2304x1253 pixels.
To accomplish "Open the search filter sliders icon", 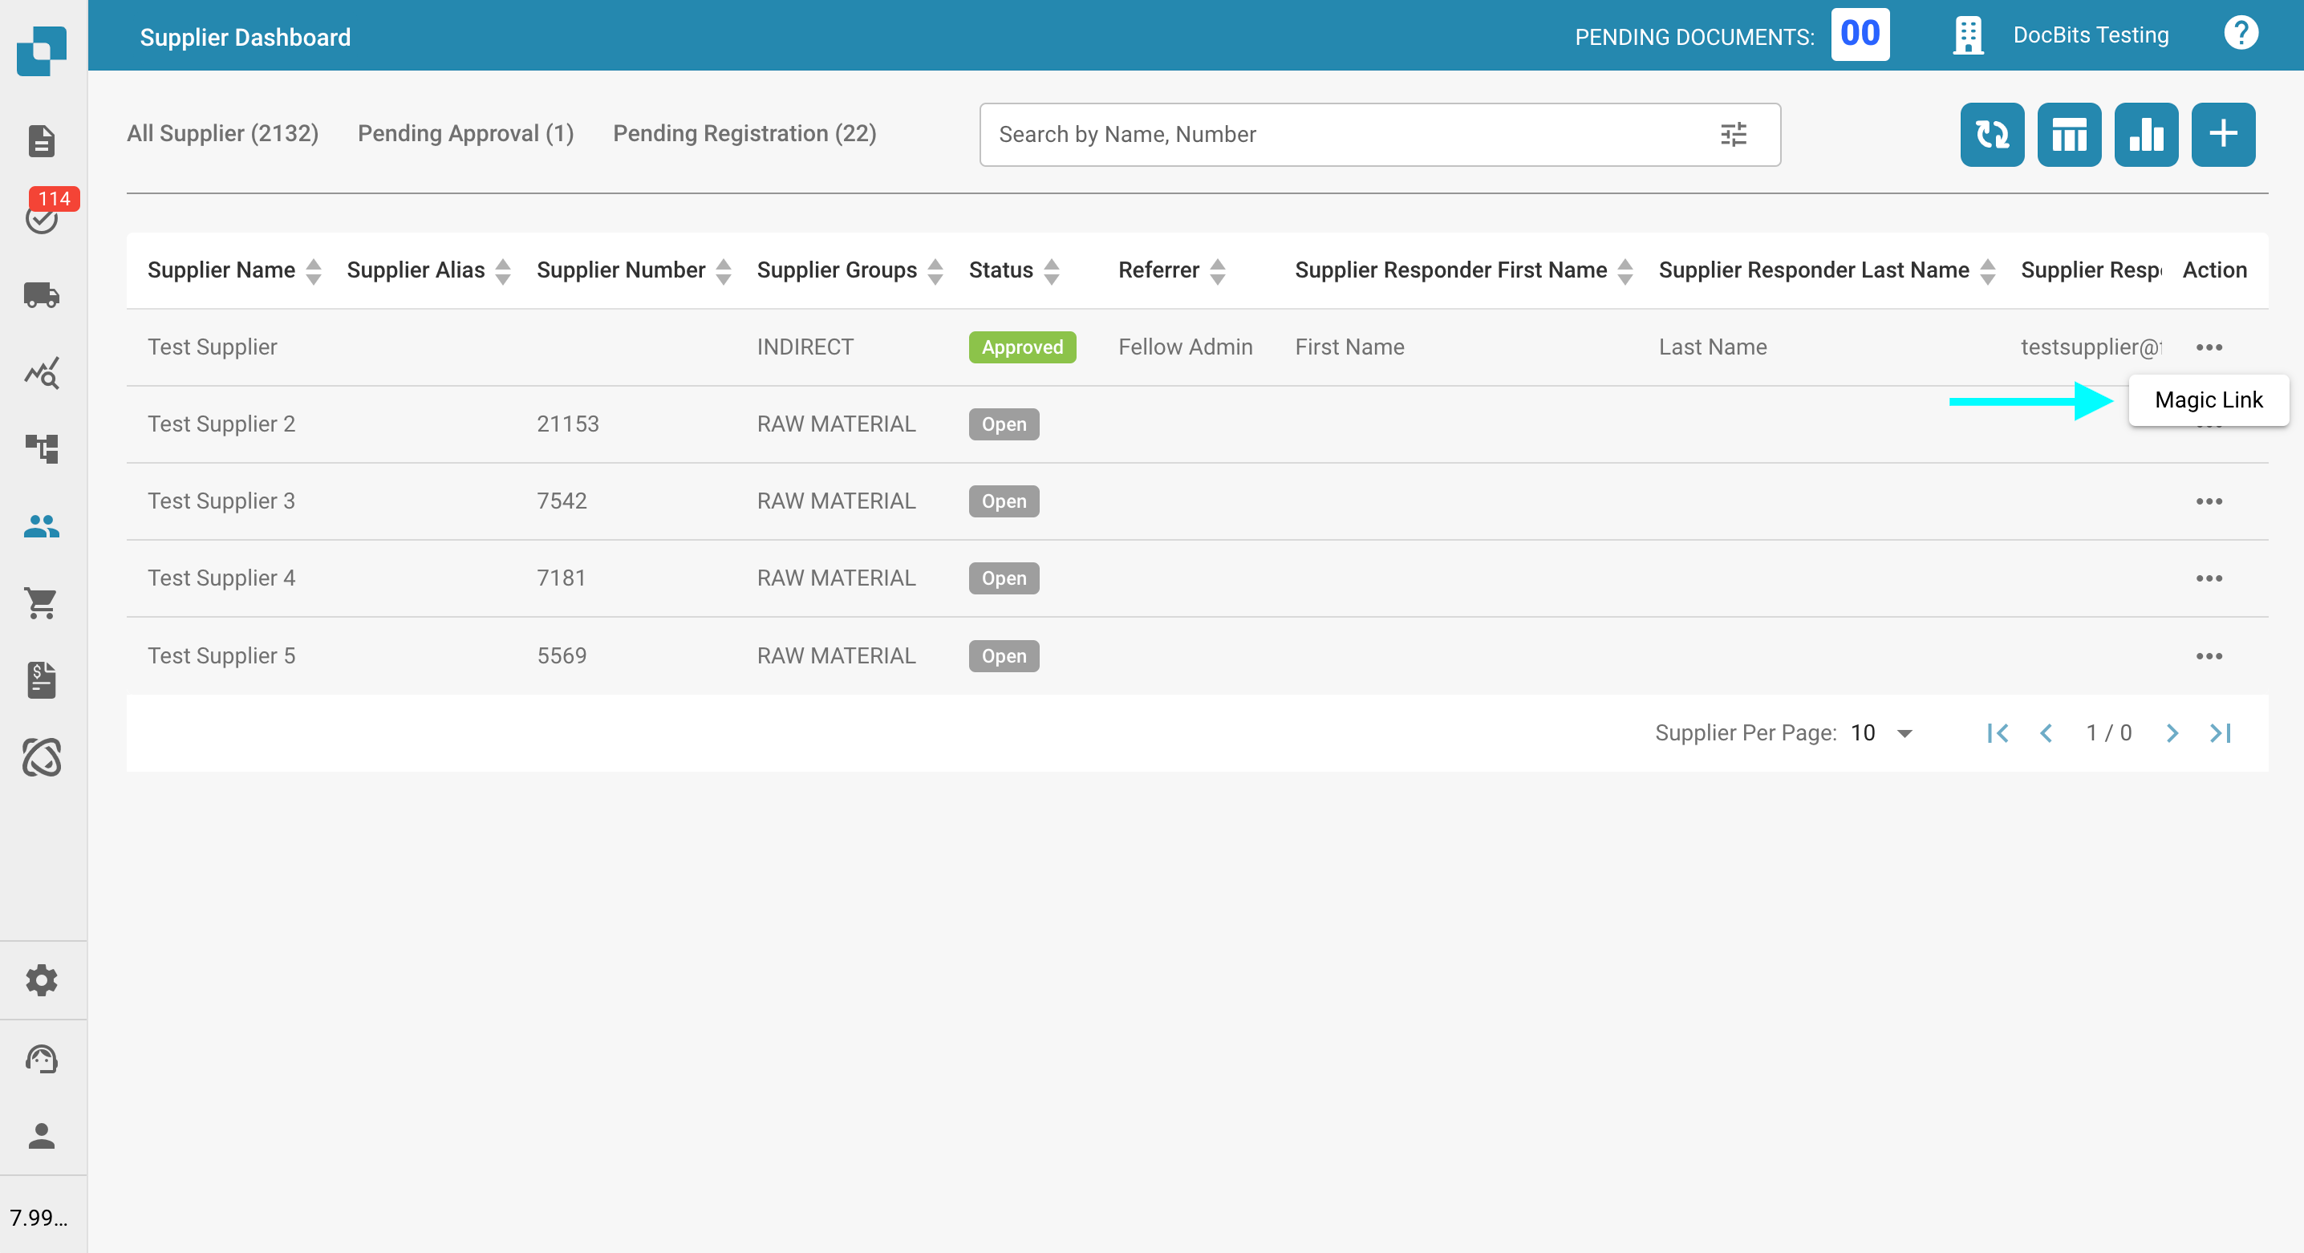I will pyautogui.click(x=1733, y=134).
